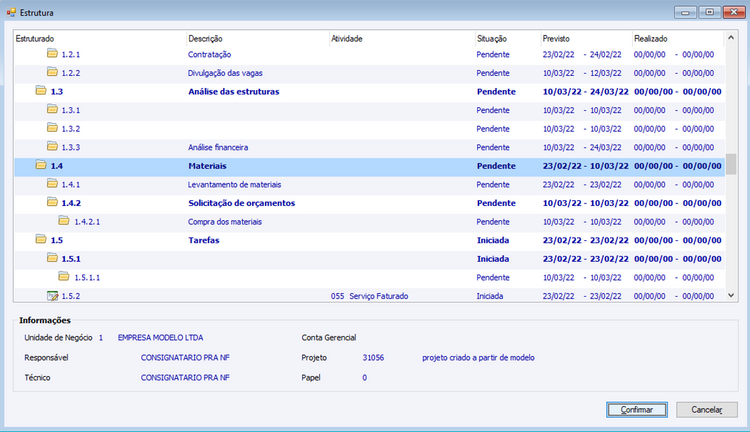Click 'Iniciada' status of row 1.5.1
The height and width of the screenshot is (432, 750).
[493, 259]
